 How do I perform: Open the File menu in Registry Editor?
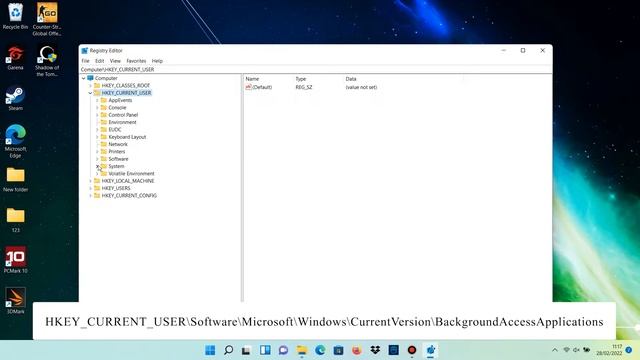click(85, 61)
